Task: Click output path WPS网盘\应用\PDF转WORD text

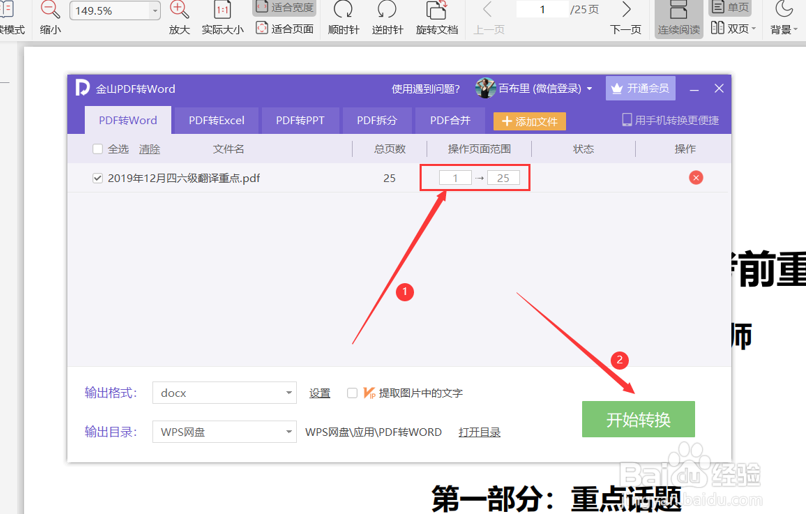Action: [x=373, y=432]
